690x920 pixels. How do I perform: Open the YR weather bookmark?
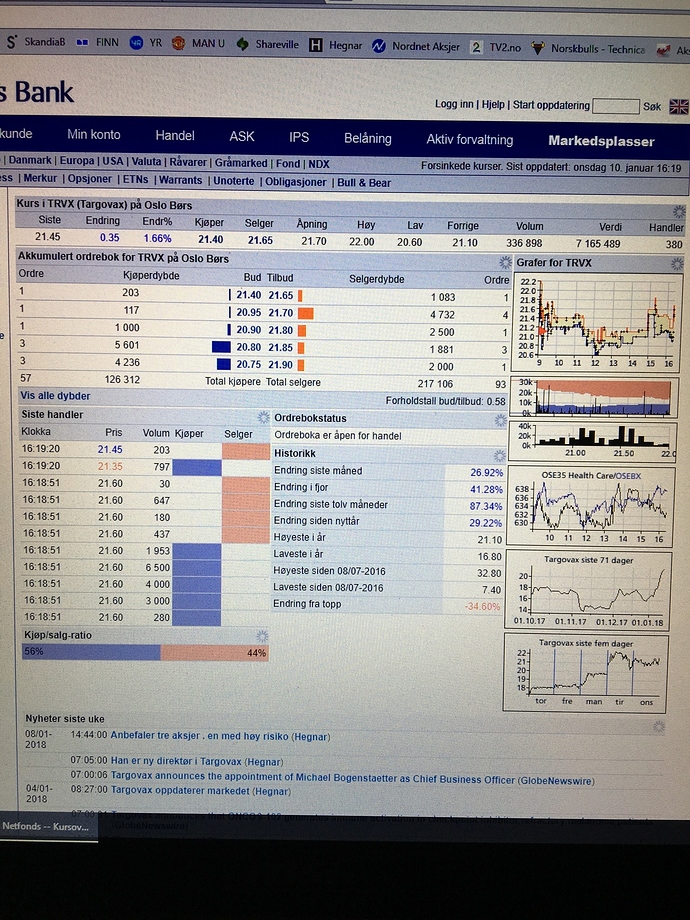point(146,43)
